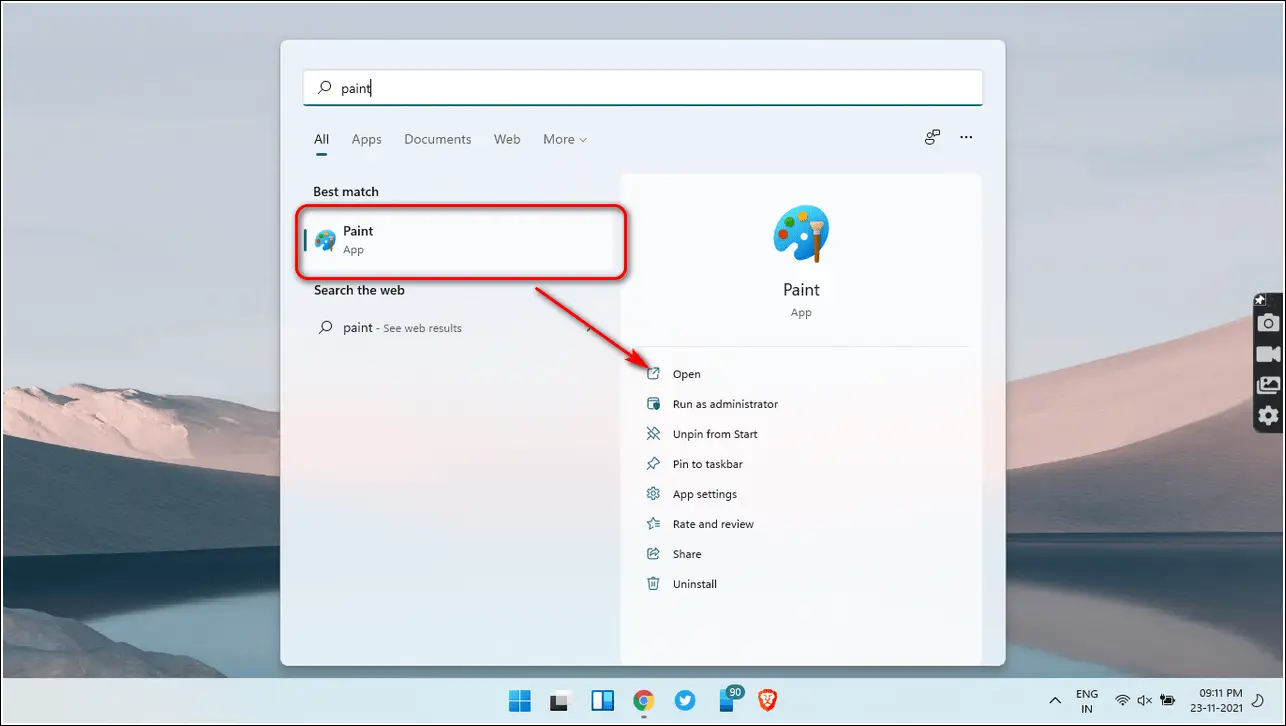This screenshot has height=726, width=1286.
Task: Launch Chrome from the taskbar
Action: tap(644, 701)
